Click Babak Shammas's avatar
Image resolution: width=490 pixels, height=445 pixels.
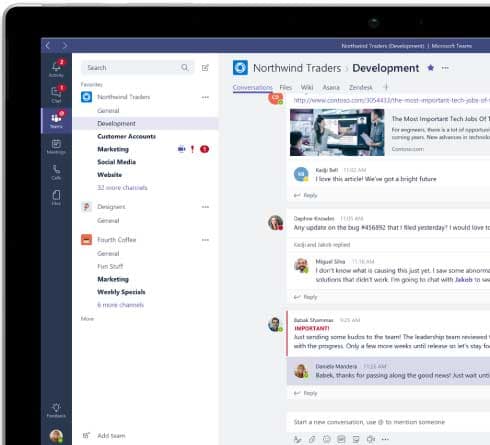(275, 324)
